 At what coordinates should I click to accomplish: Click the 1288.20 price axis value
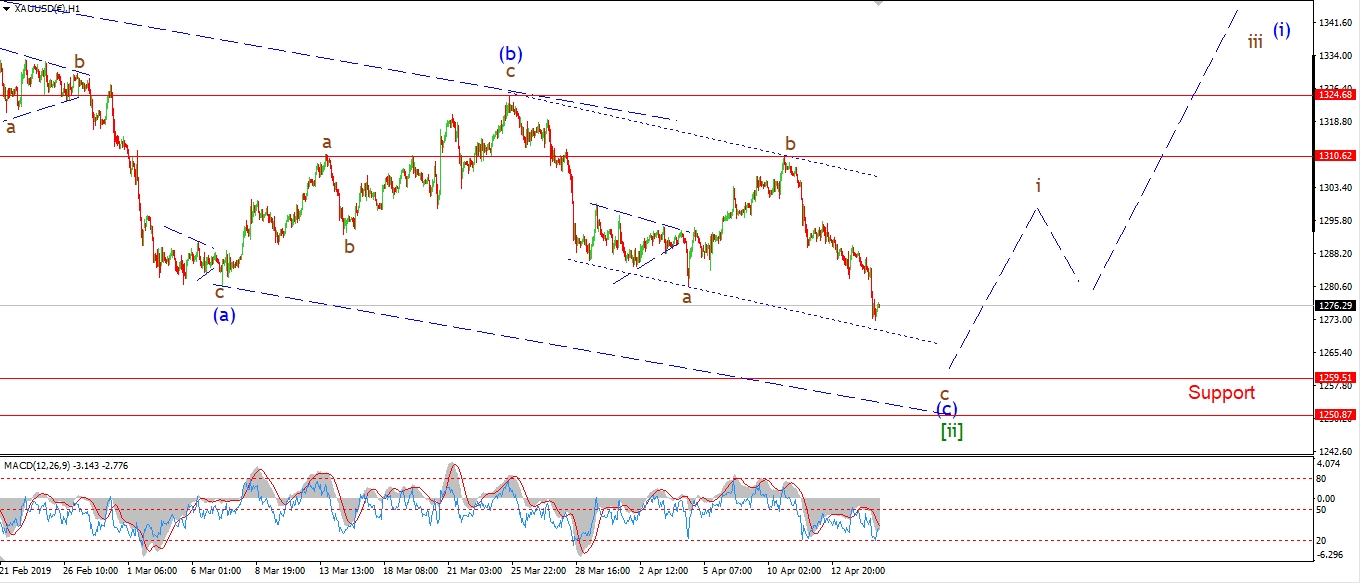tap(1336, 254)
